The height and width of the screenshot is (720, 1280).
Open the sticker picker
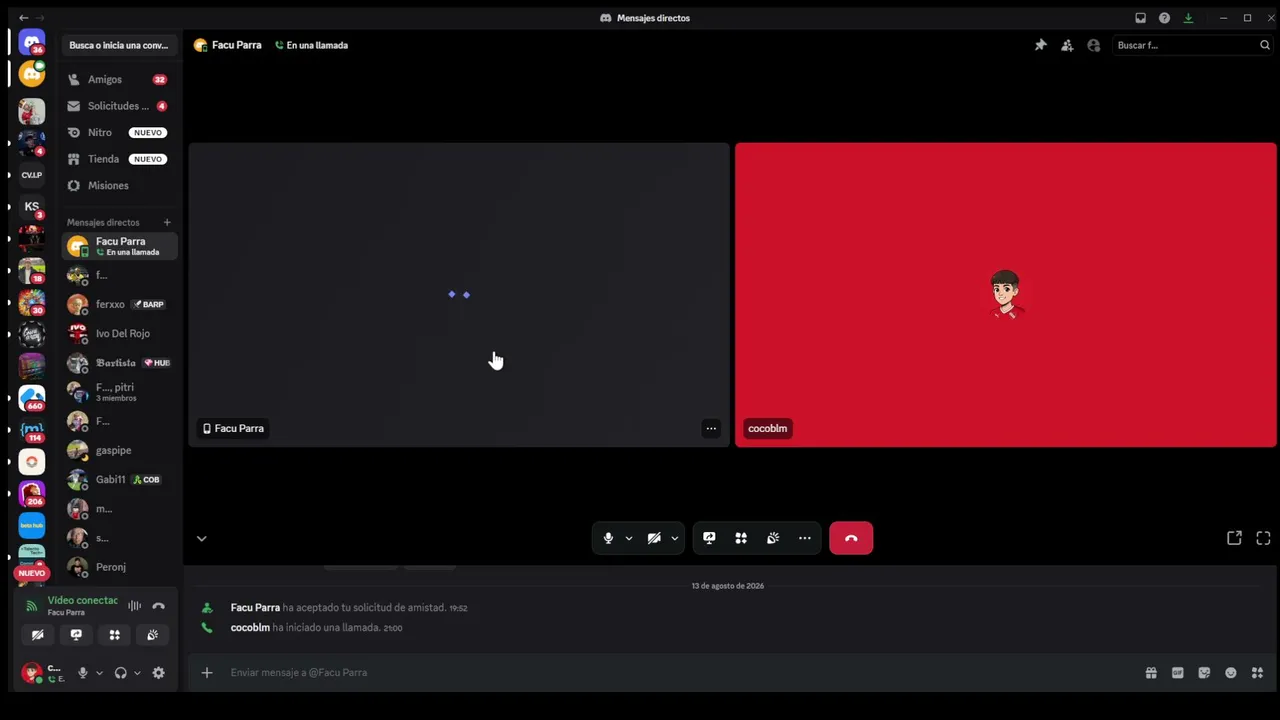[1204, 673]
